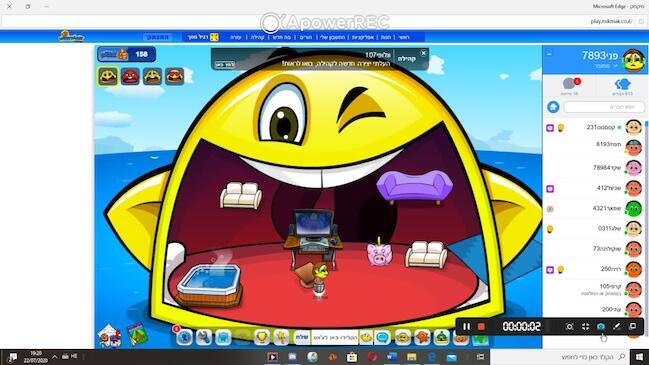This screenshot has height=365, width=649.
Task: Click the blue home button next to friend search
Action: 553,107
